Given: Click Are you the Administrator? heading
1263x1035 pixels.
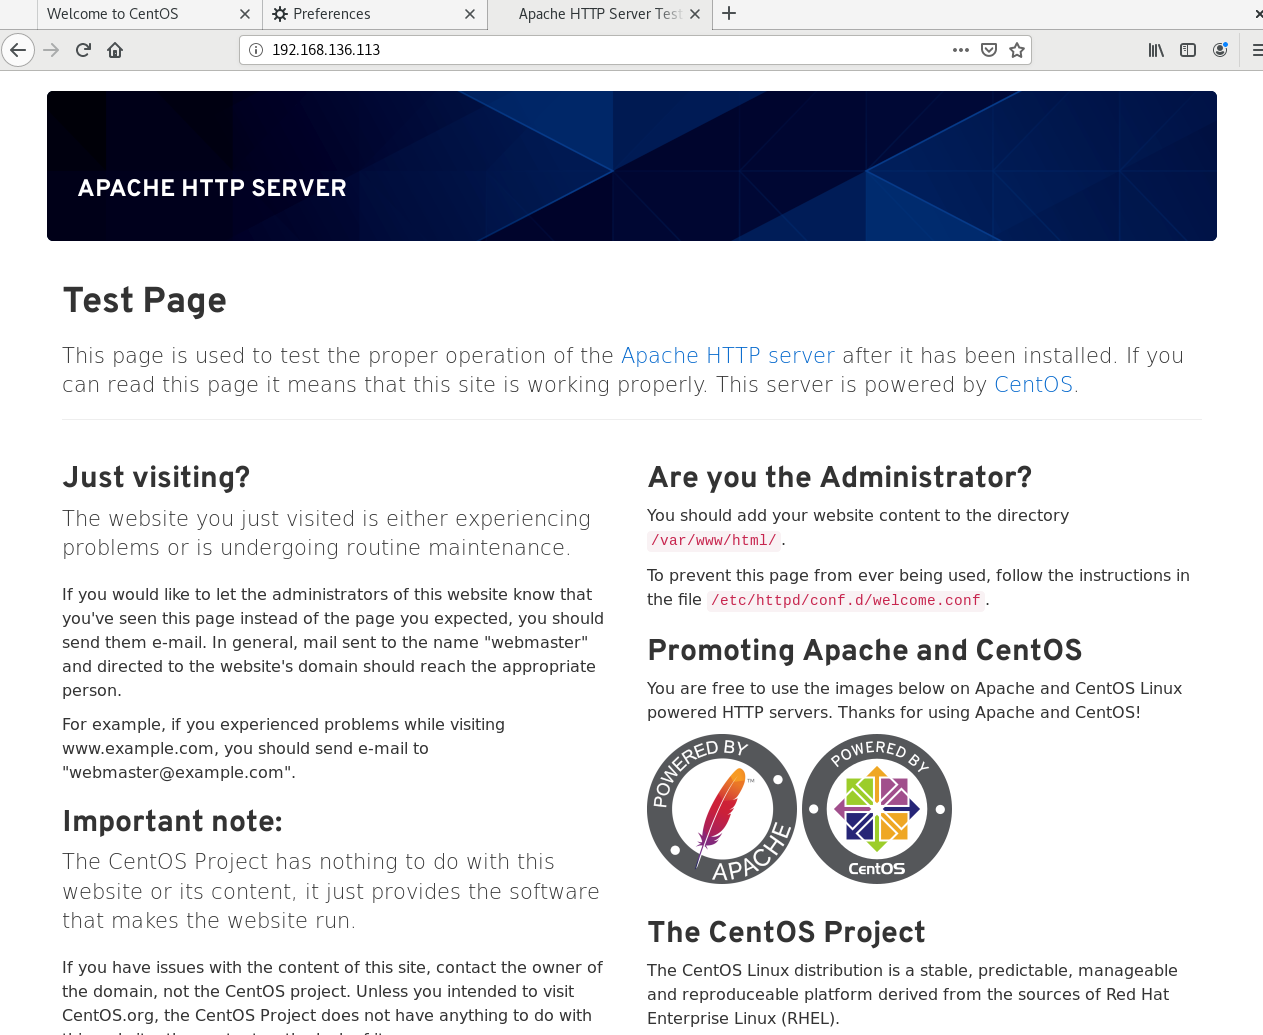Looking at the screenshot, I should [x=840, y=478].
